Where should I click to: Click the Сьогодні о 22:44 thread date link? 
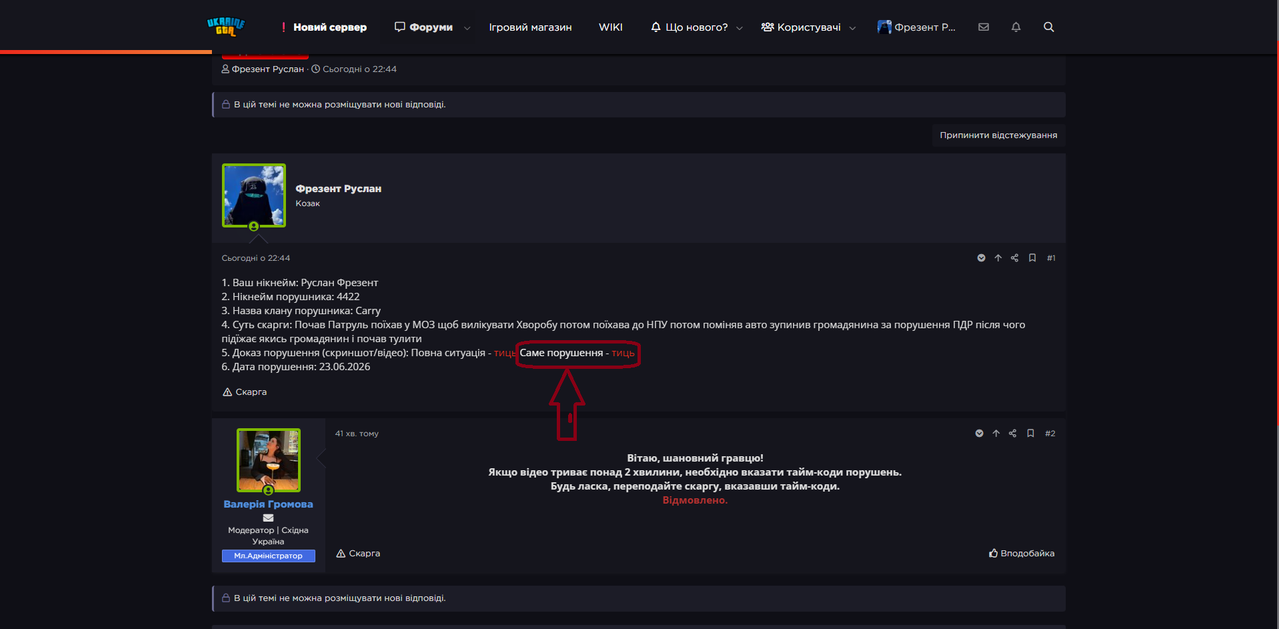pos(359,69)
